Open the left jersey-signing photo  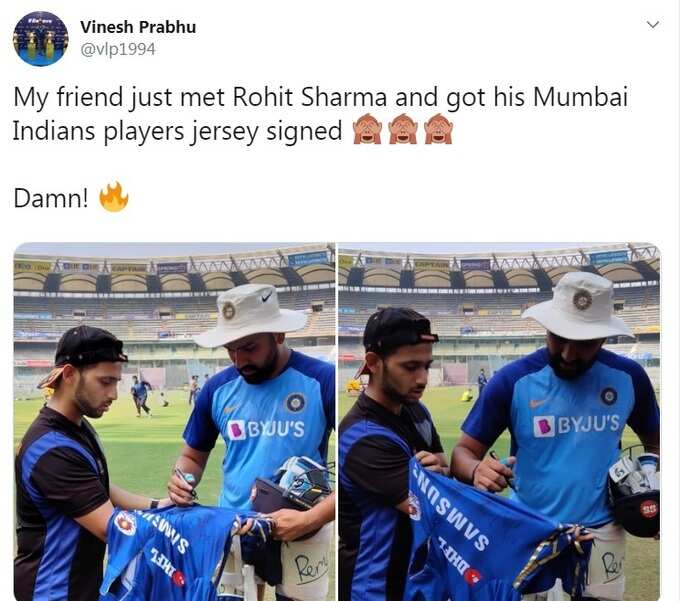174,421
